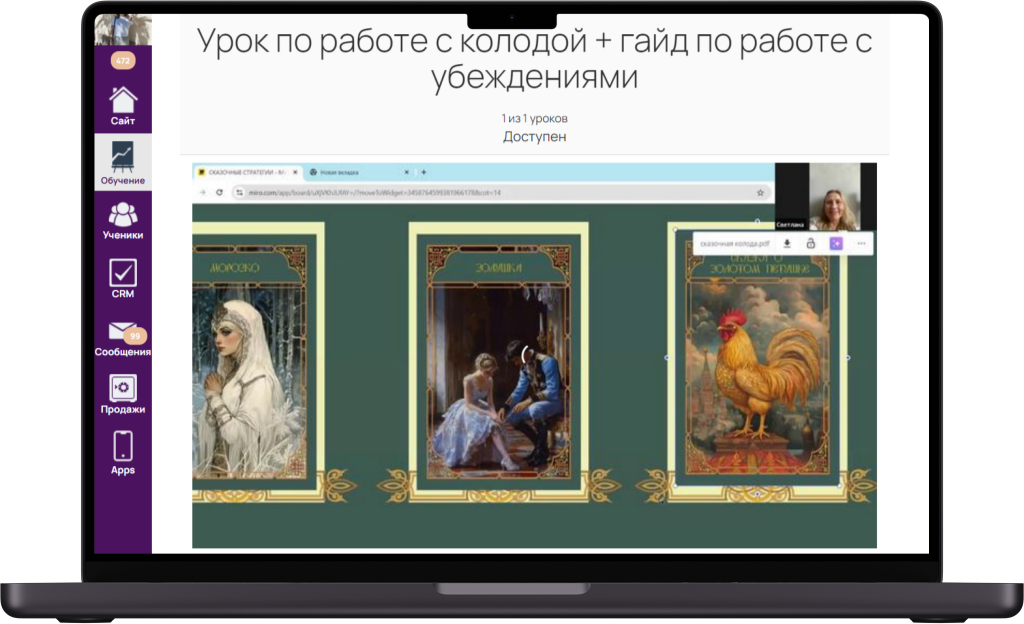Open site info icon in address bar
Image resolution: width=1024 pixels, height=624 pixels.
coord(240,193)
